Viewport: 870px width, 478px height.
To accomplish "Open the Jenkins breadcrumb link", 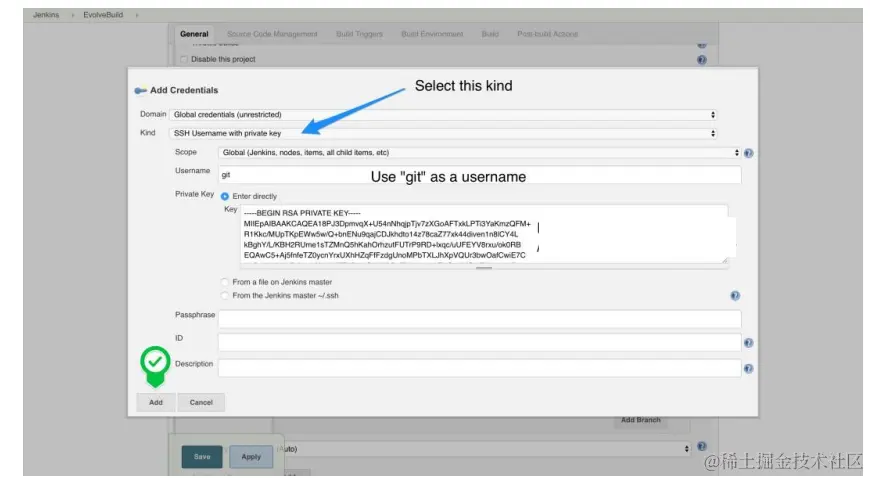I will click(x=46, y=15).
